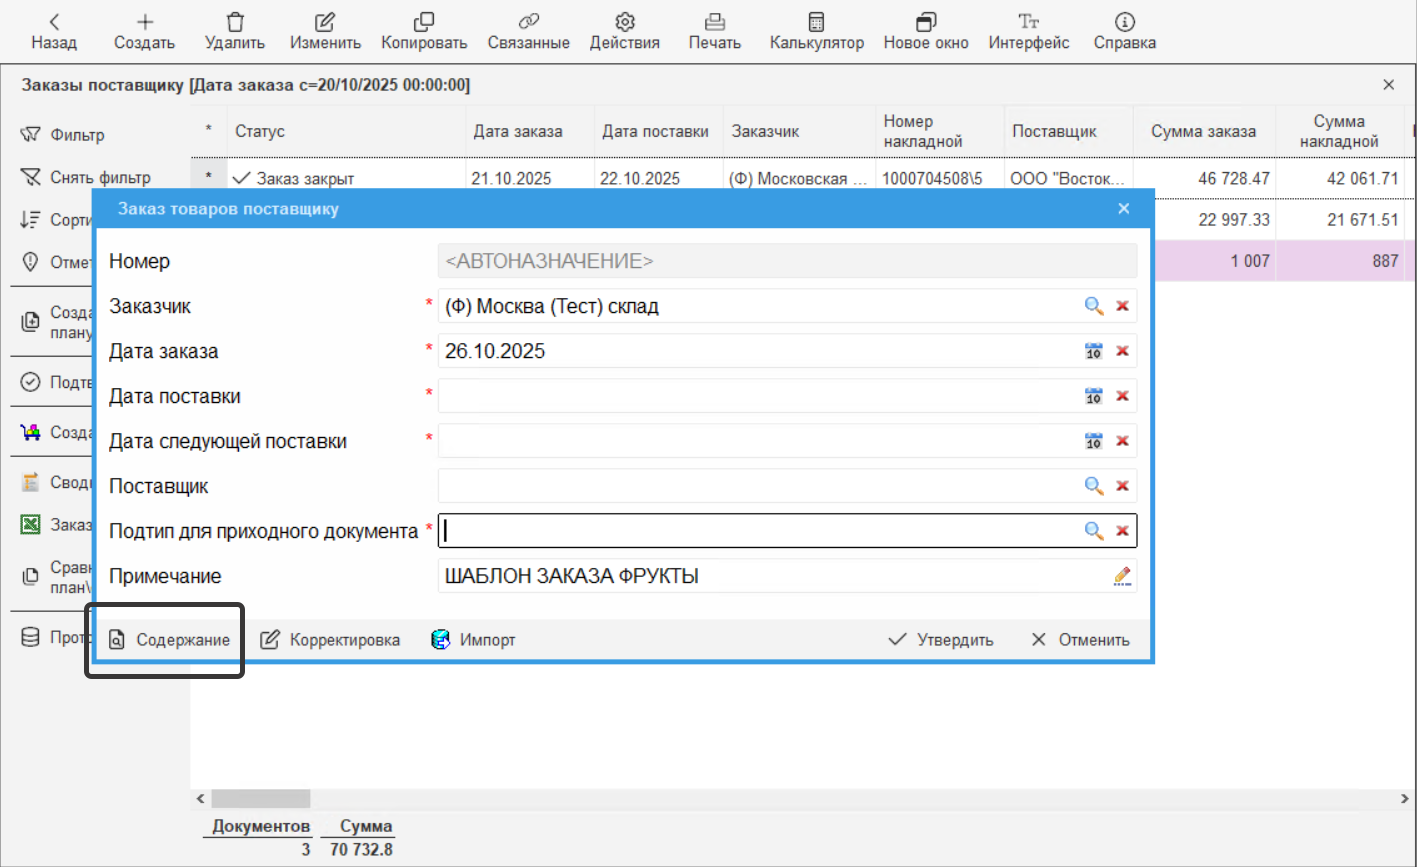Click the Создать plus icon in toolbar
The height and width of the screenshot is (867, 1417).
point(145,22)
